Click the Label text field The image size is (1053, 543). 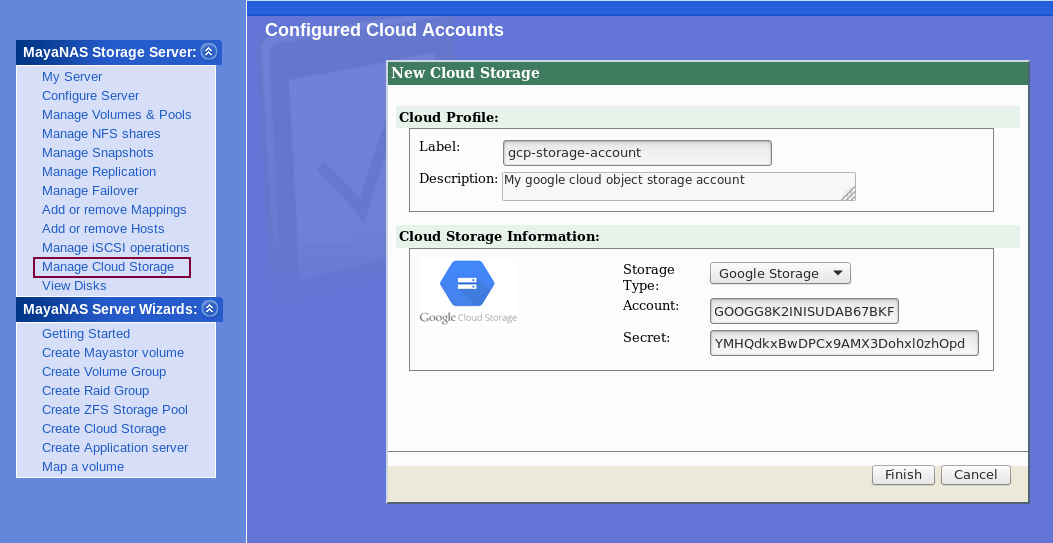637,153
